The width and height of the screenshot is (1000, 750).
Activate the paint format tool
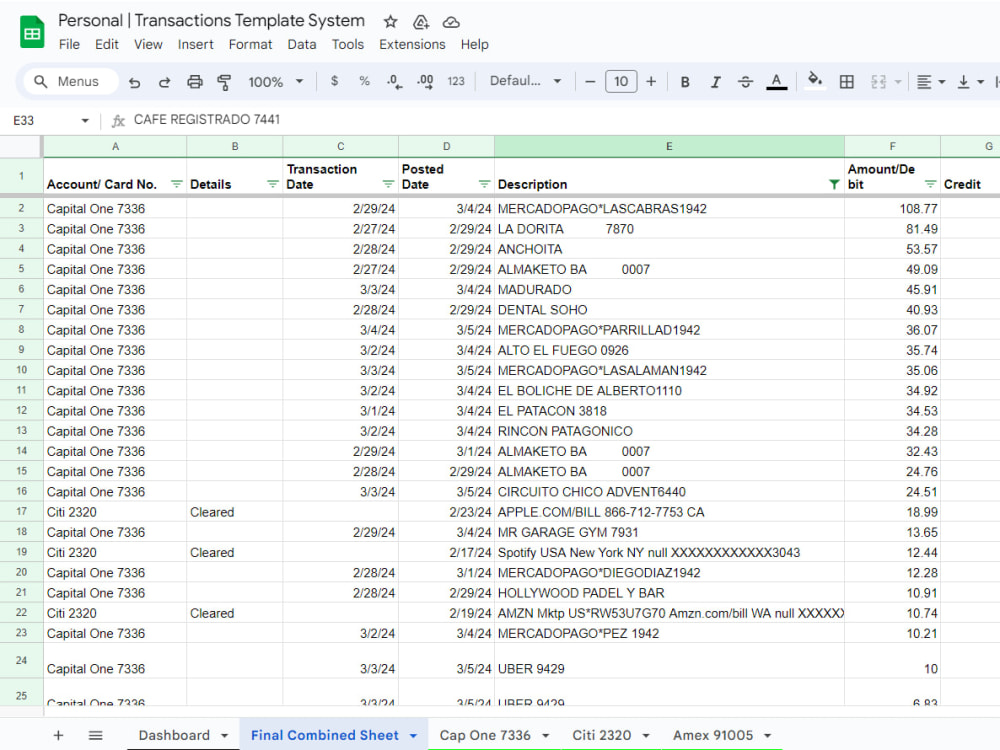tap(224, 82)
